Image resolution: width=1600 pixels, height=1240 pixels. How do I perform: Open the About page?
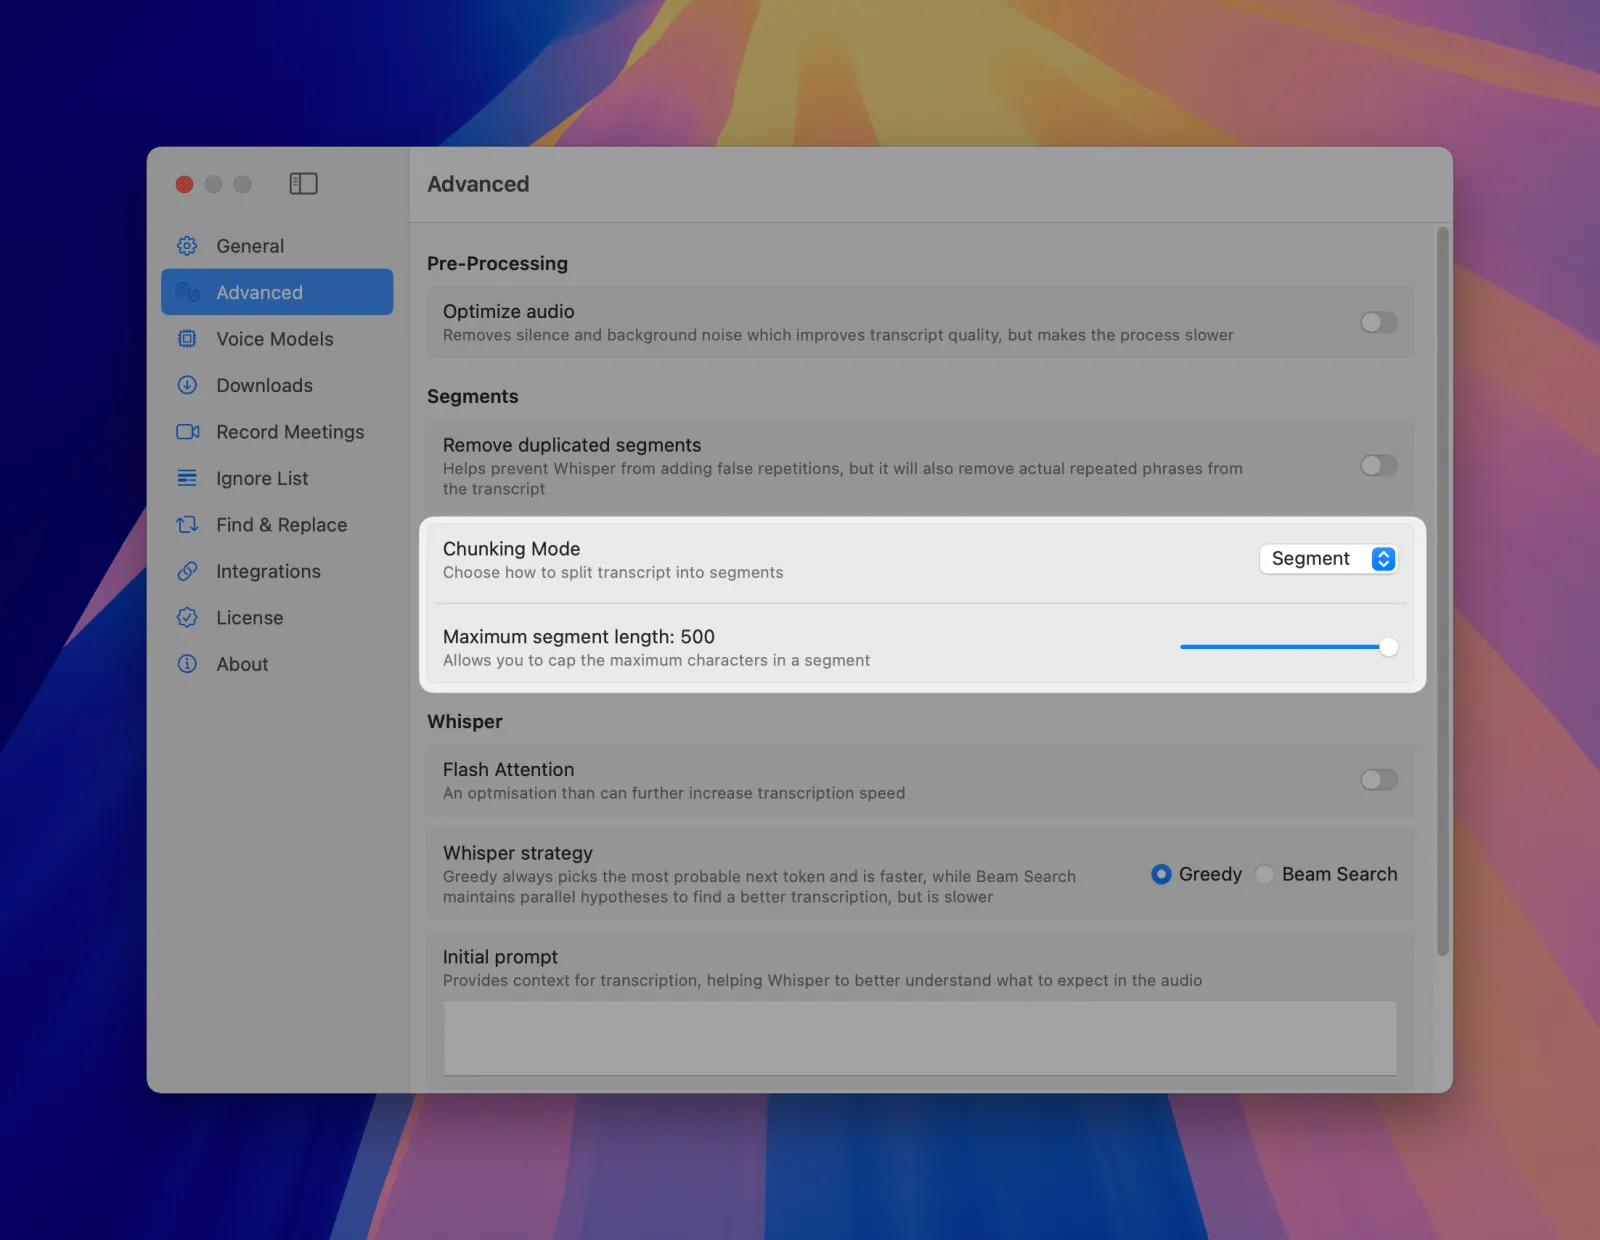(277, 664)
